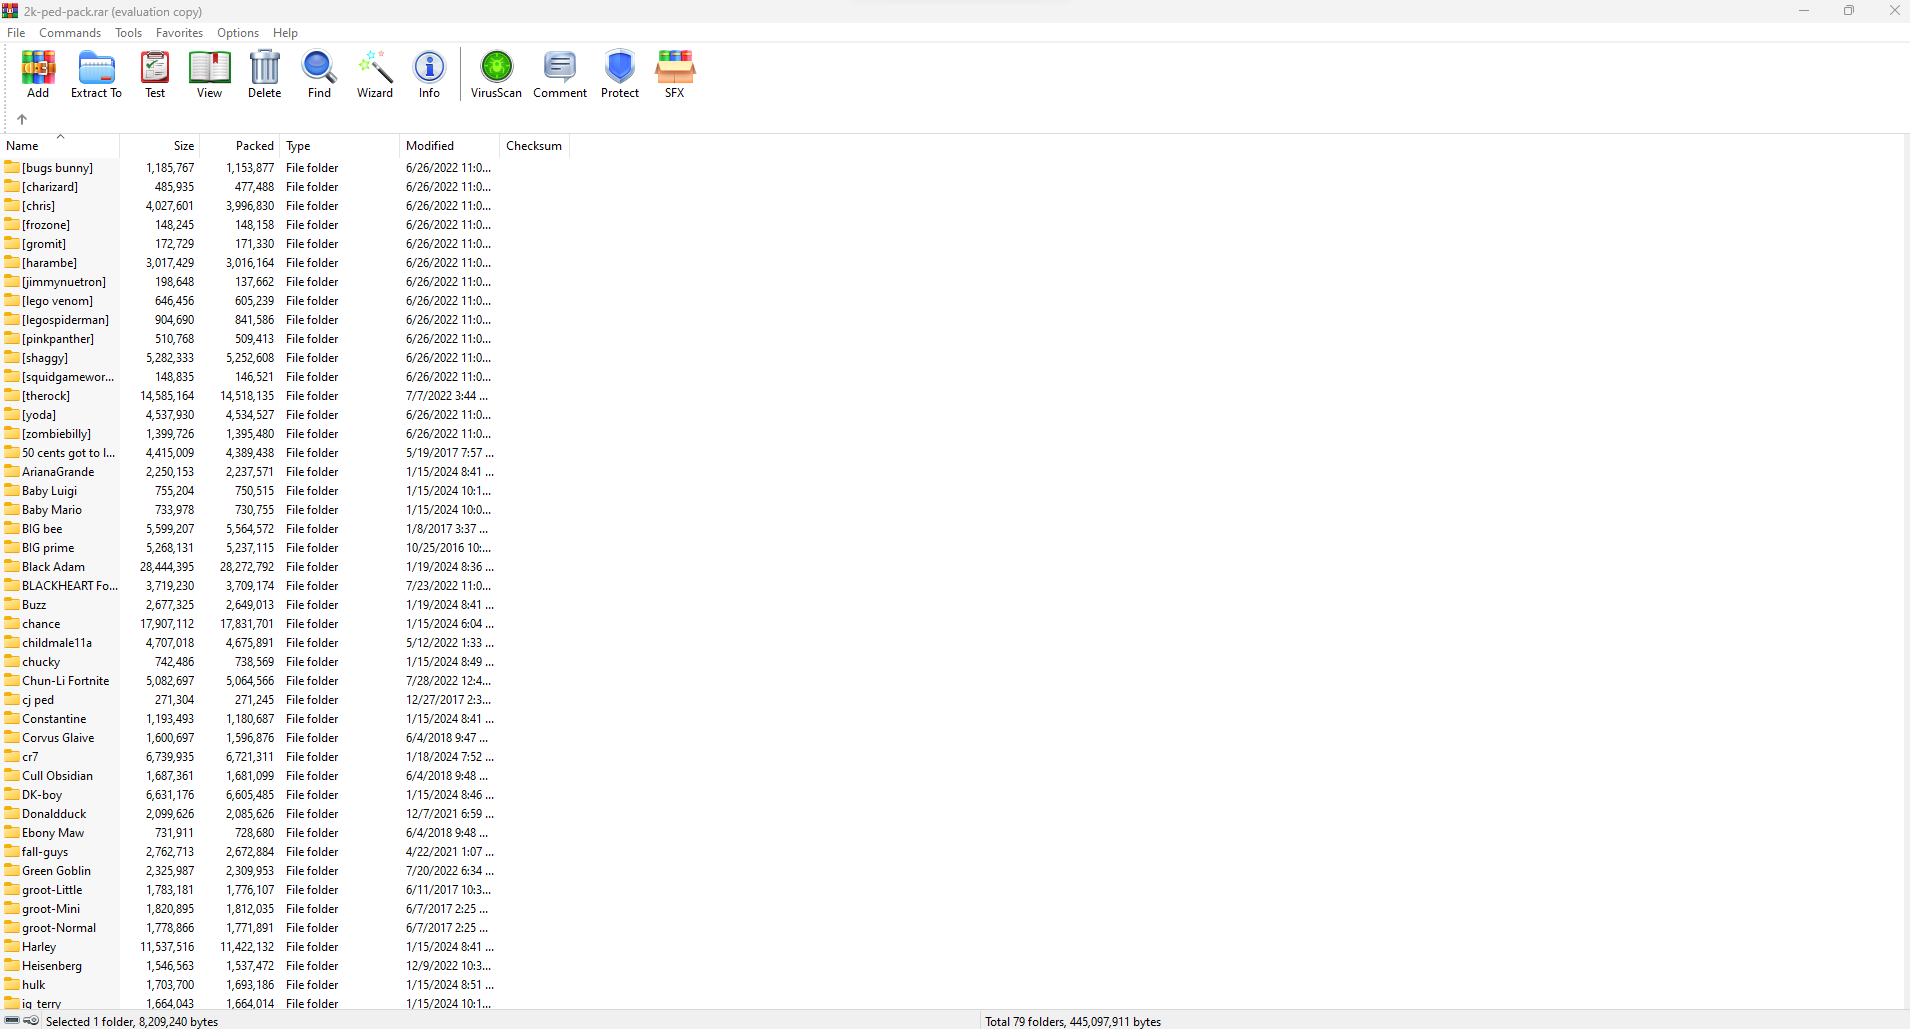Select the hulk folder icon
The height and width of the screenshot is (1029, 1910).
coord(12,984)
